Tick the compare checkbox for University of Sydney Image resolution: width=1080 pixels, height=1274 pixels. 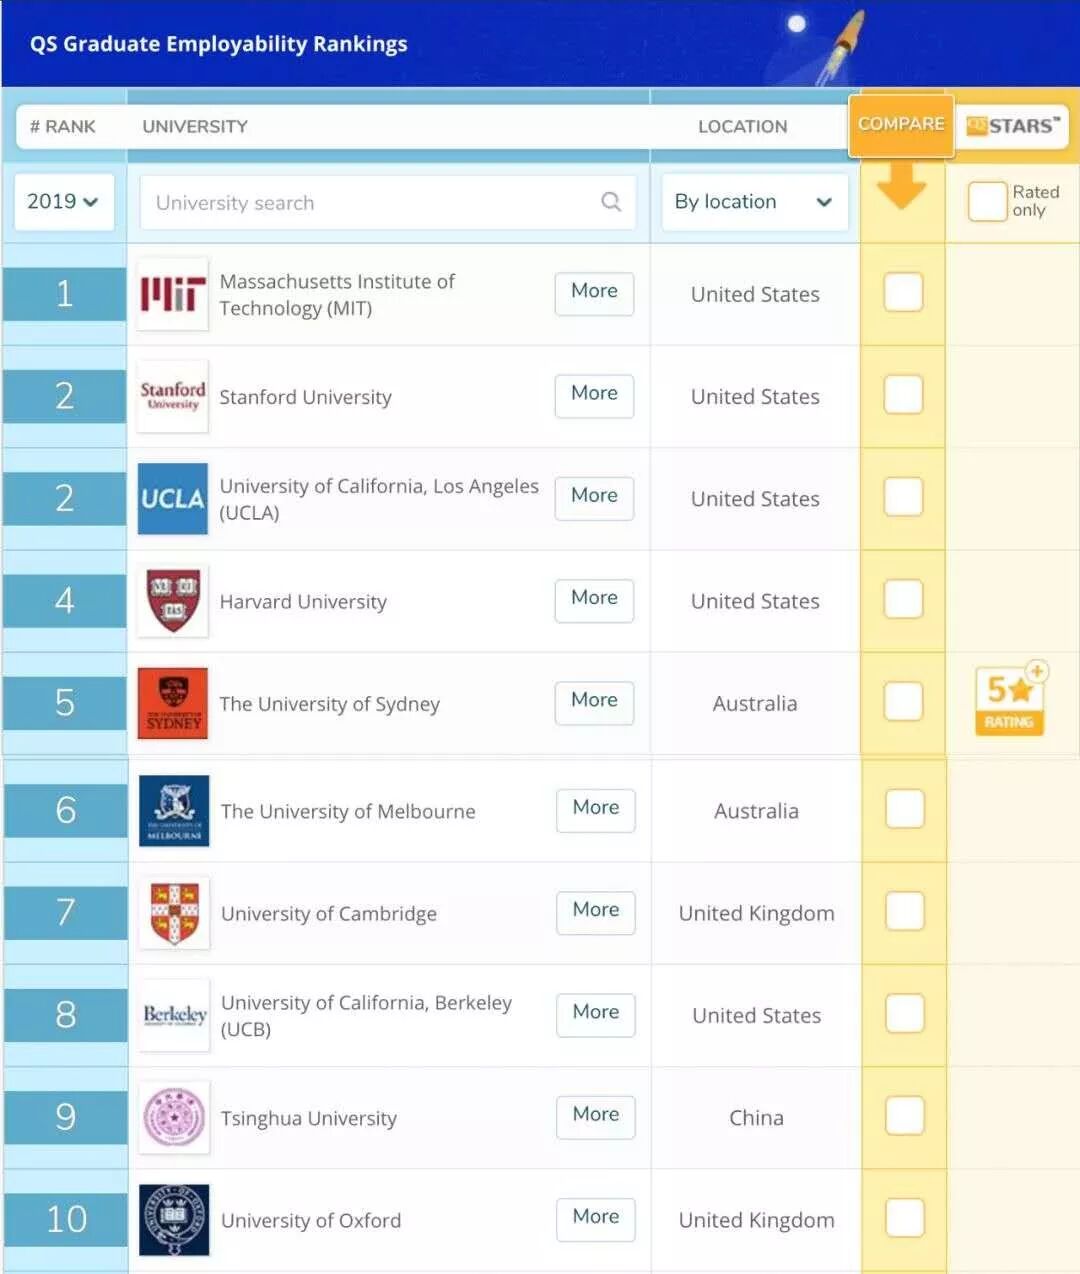pos(903,701)
